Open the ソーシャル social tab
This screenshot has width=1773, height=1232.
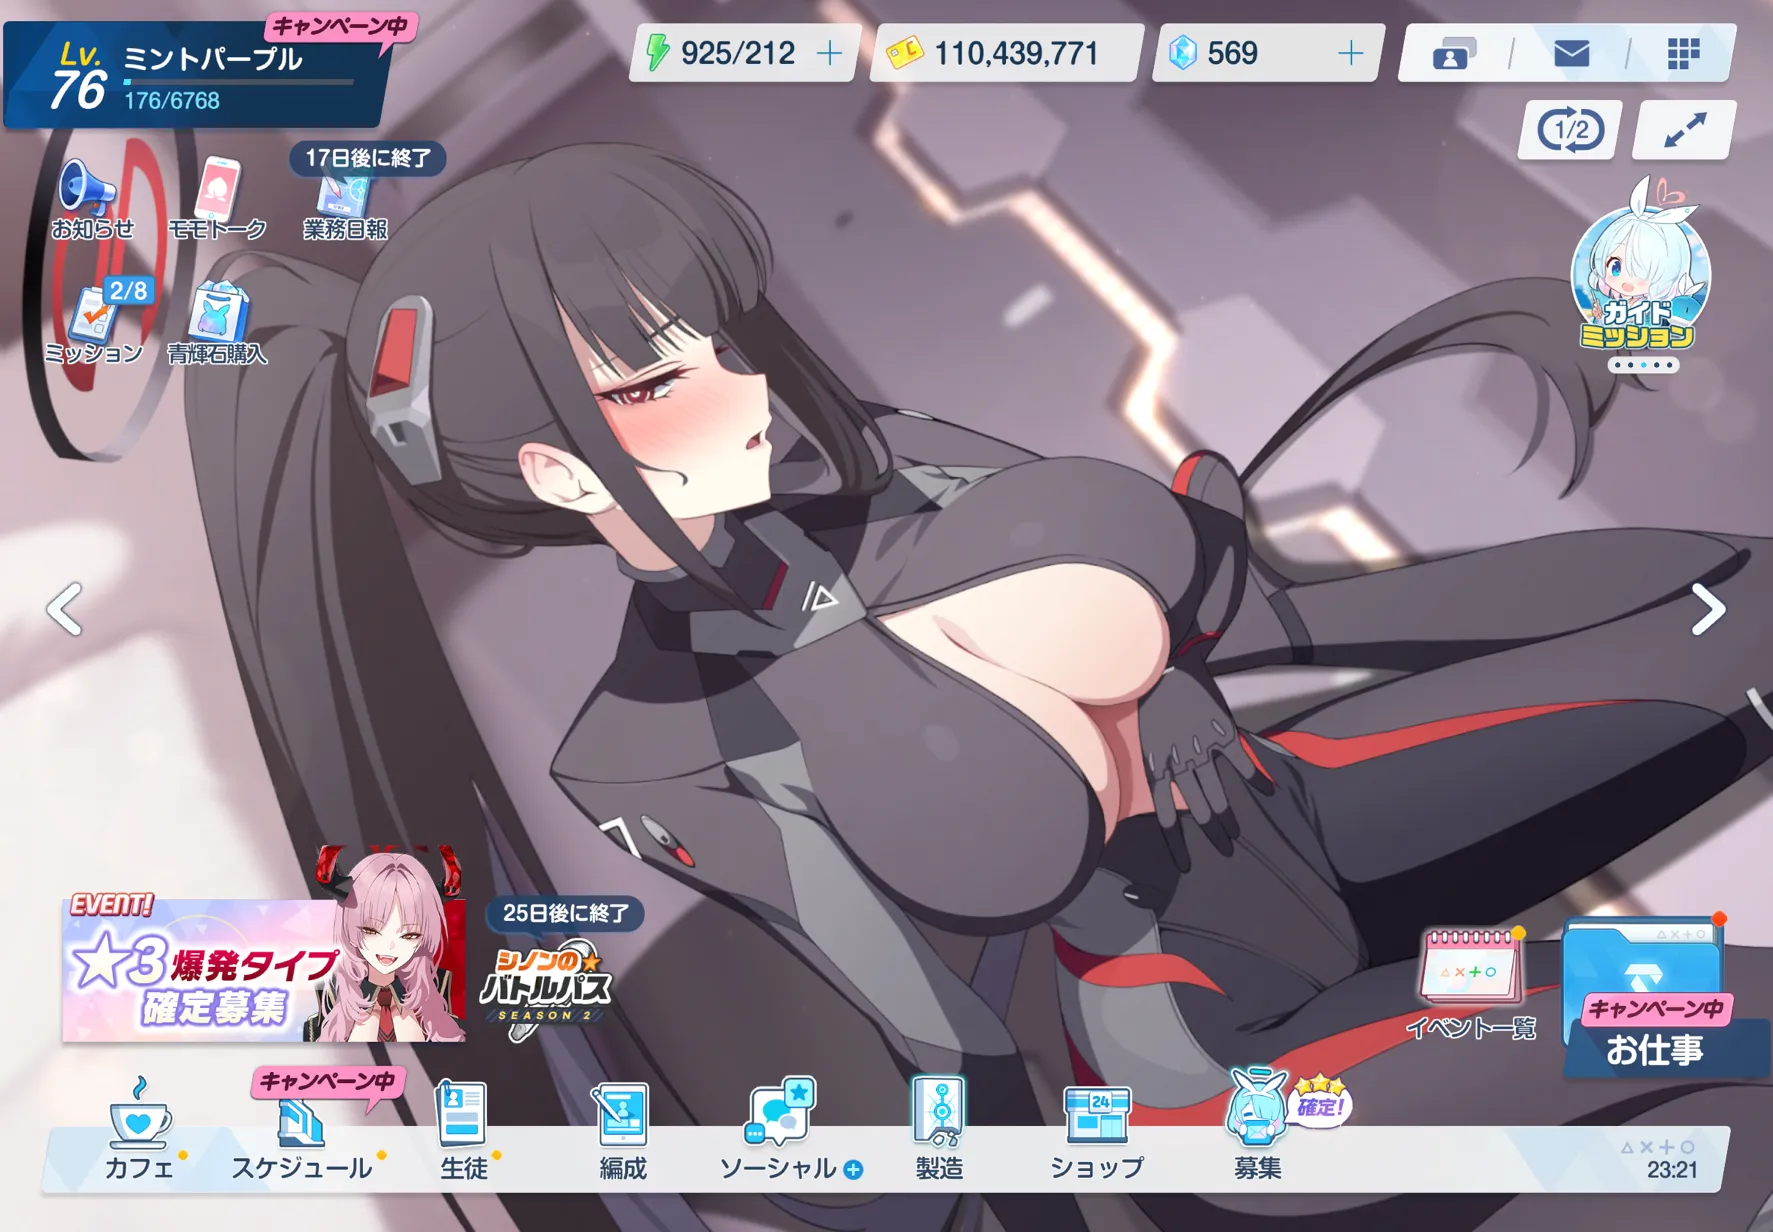coord(780,1130)
